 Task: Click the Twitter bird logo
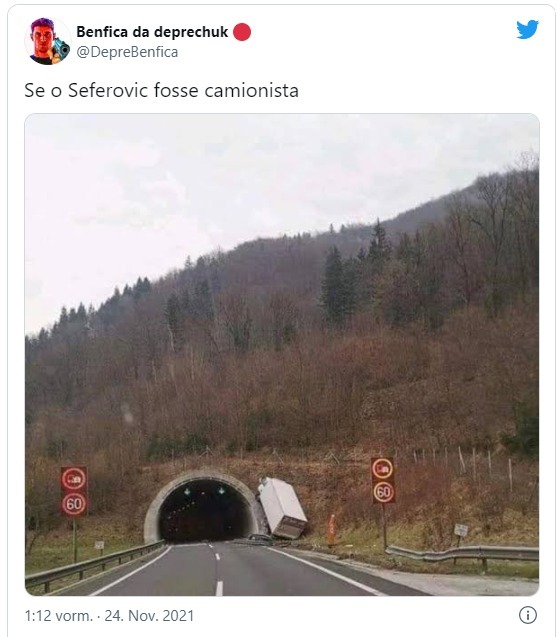point(527,29)
